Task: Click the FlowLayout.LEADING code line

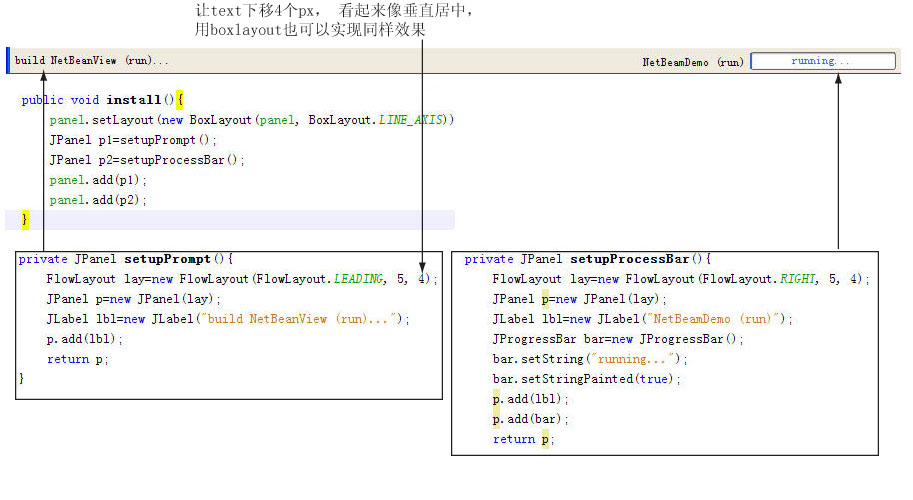Action: pyautogui.click(x=242, y=279)
